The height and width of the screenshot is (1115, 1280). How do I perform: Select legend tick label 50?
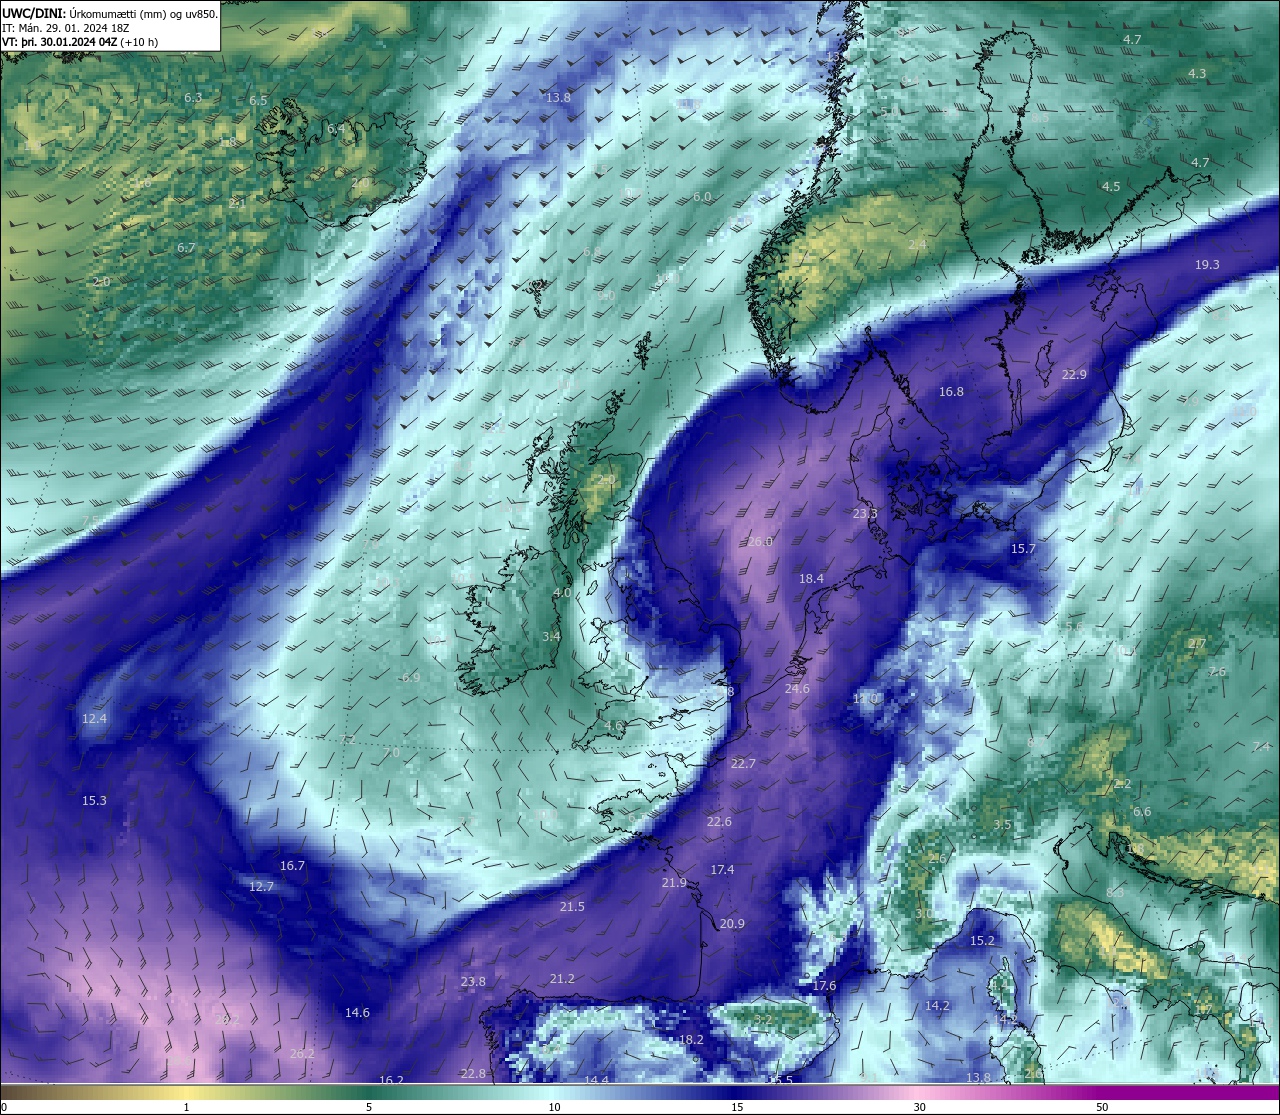coord(1102,1107)
